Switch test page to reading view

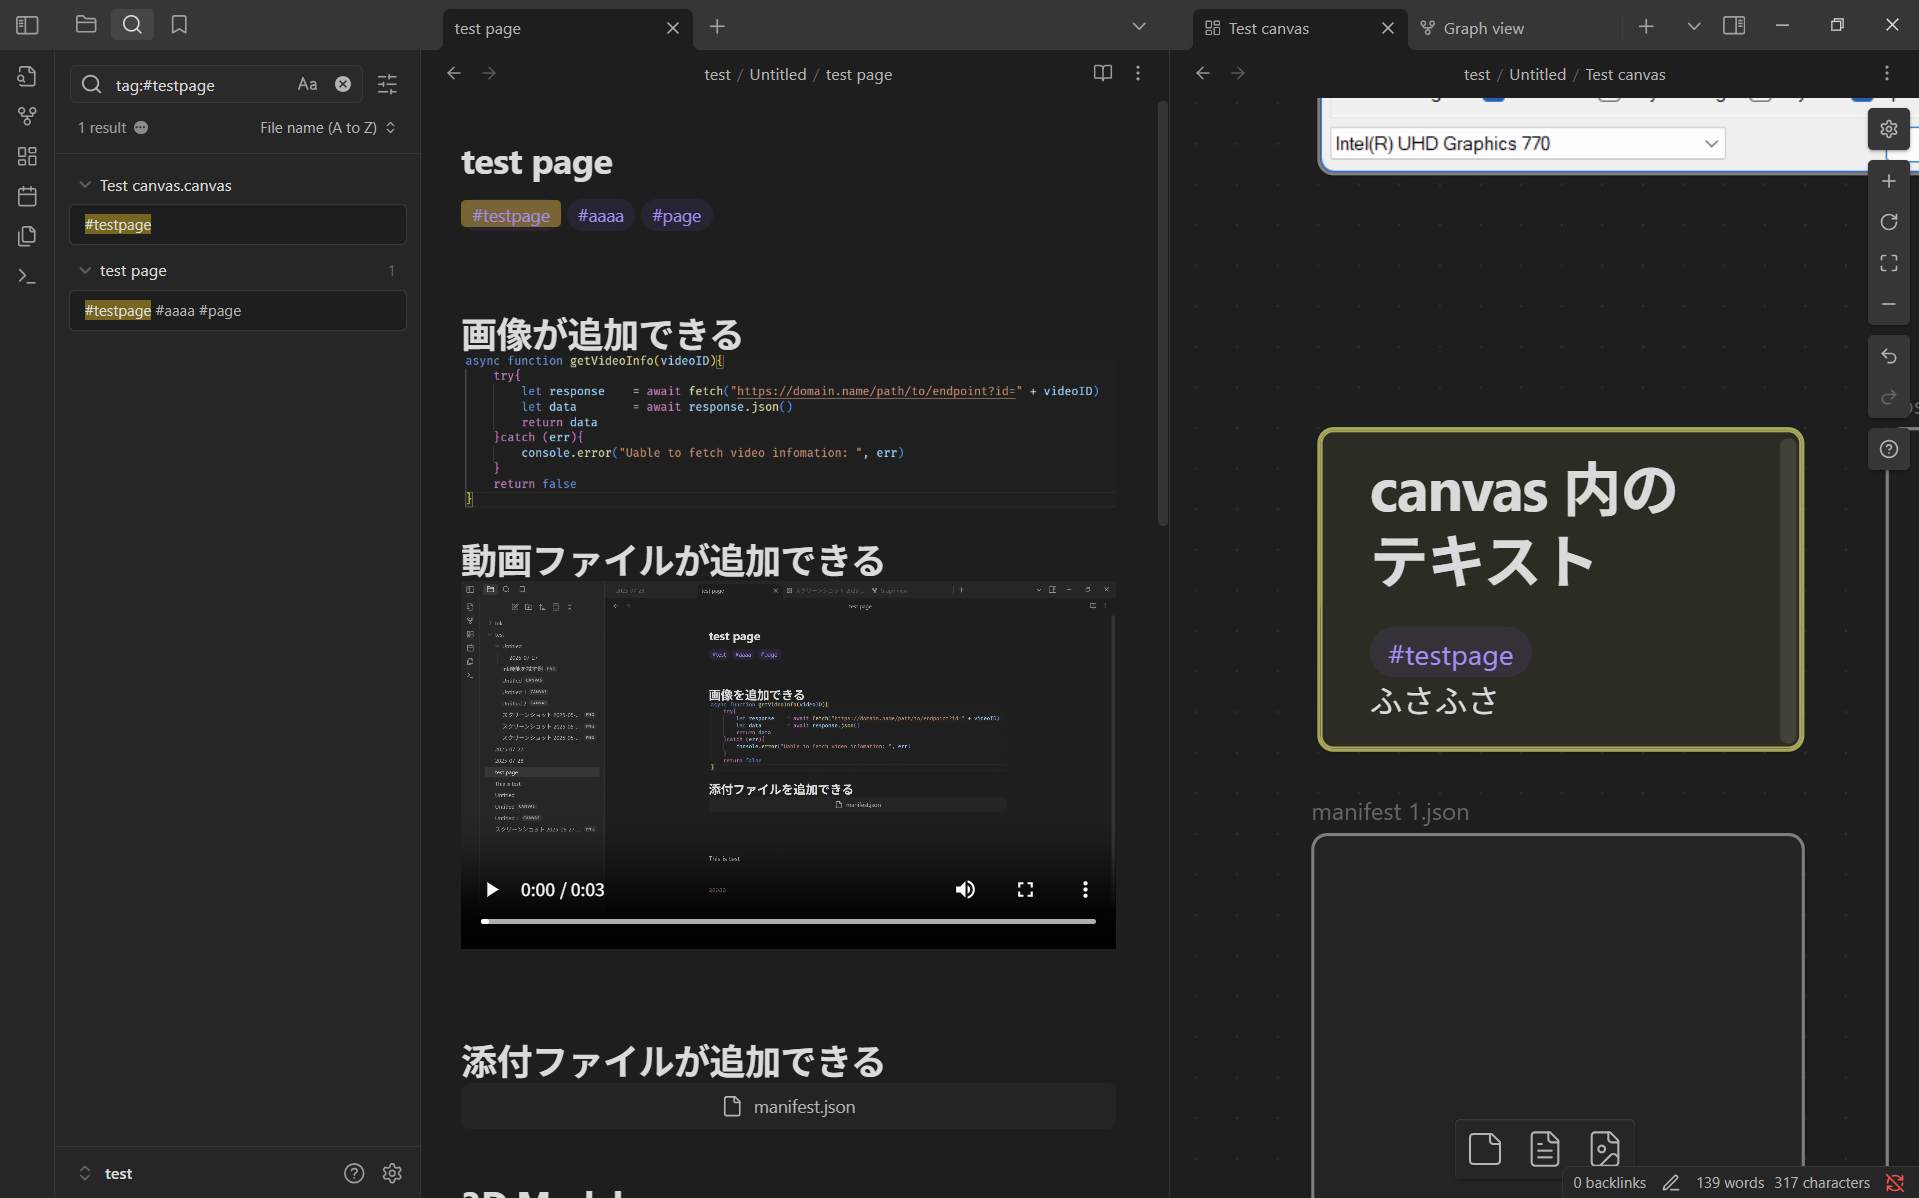(x=1103, y=73)
